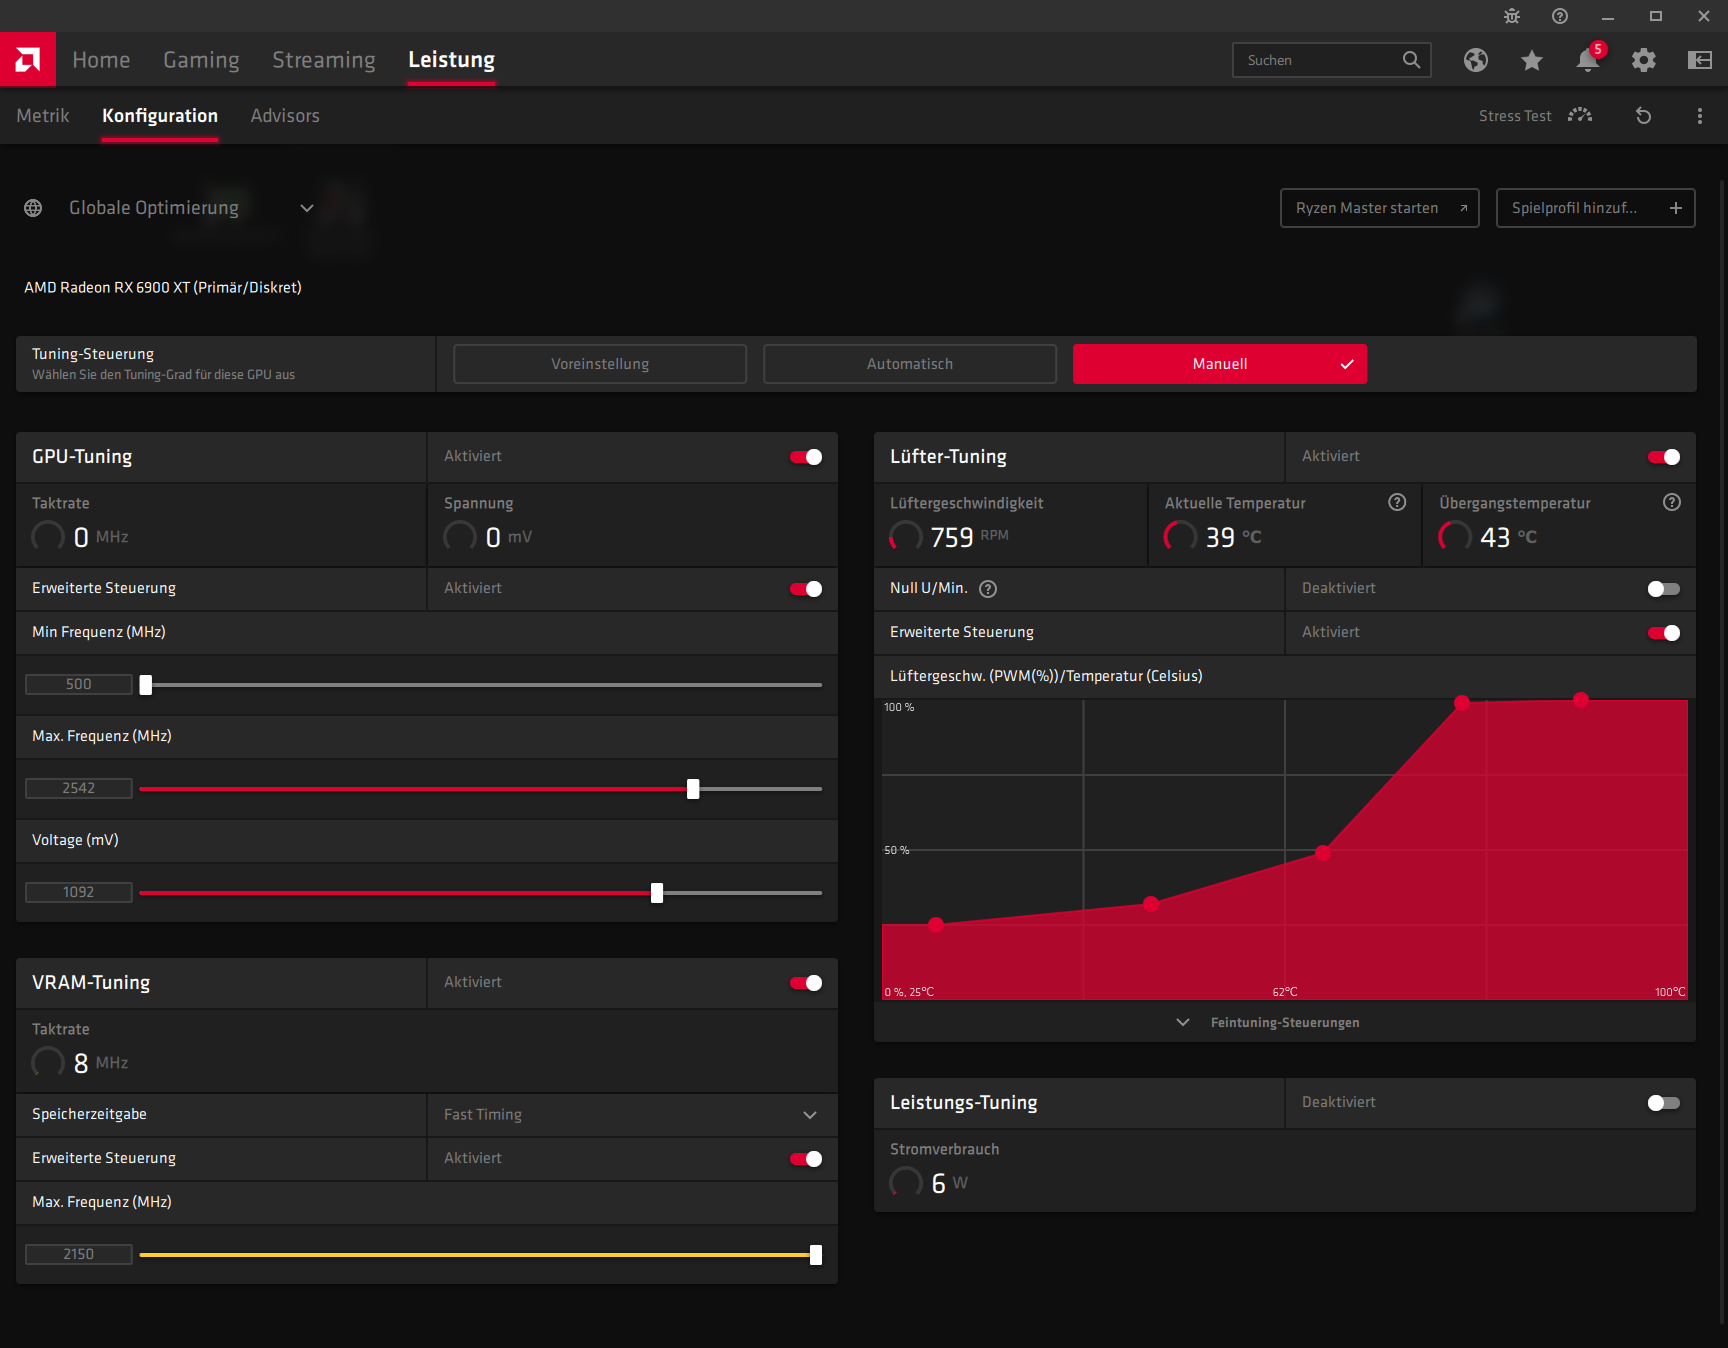Reset tuning with the reset arrow icon
Viewport: 1728px width, 1348px height.
point(1643,116)
